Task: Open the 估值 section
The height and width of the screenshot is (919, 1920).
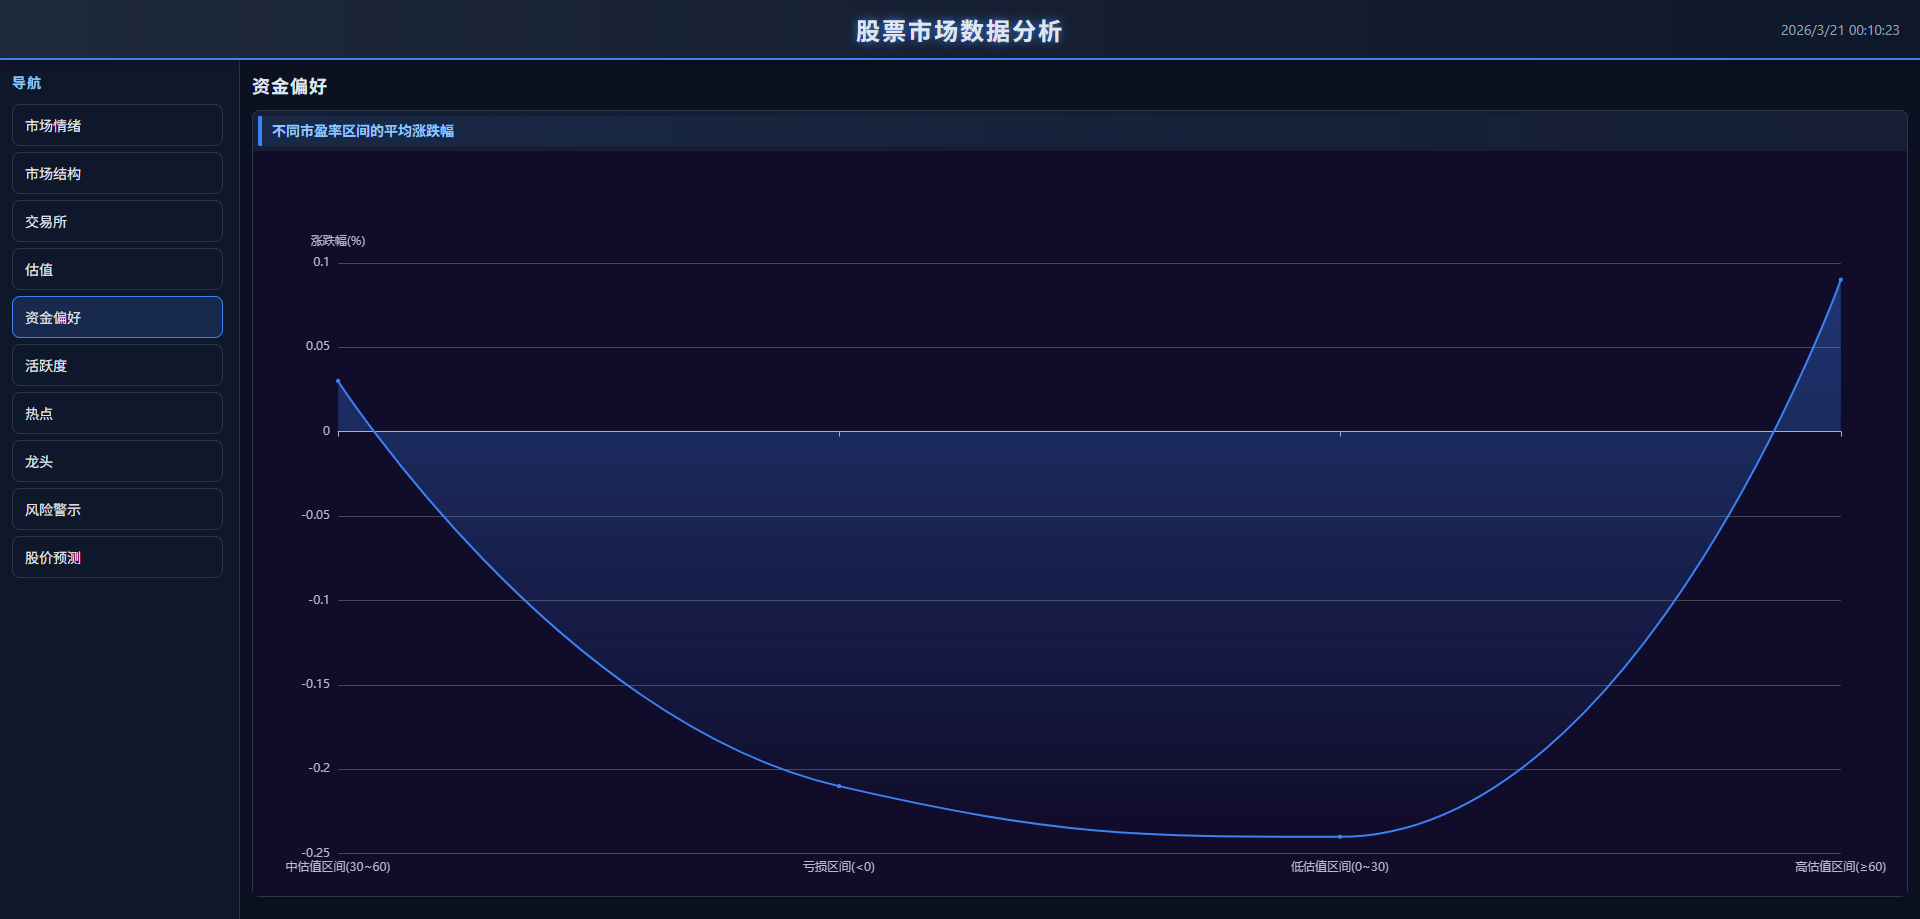Action: (x=117, y=270)
